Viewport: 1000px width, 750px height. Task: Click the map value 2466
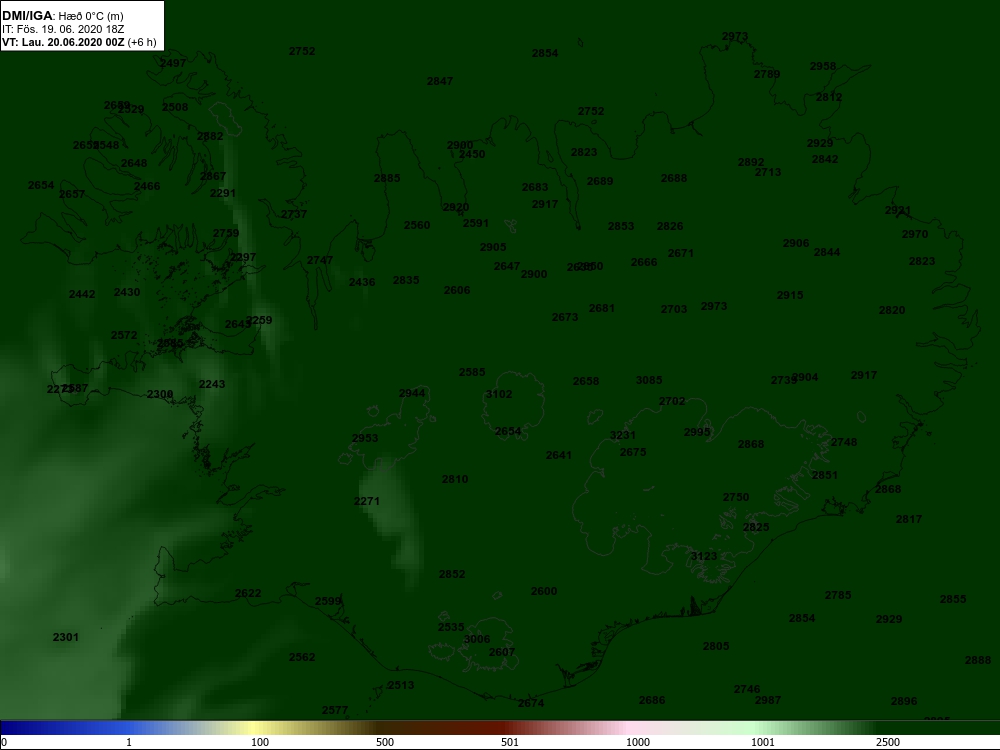[147, 186]
